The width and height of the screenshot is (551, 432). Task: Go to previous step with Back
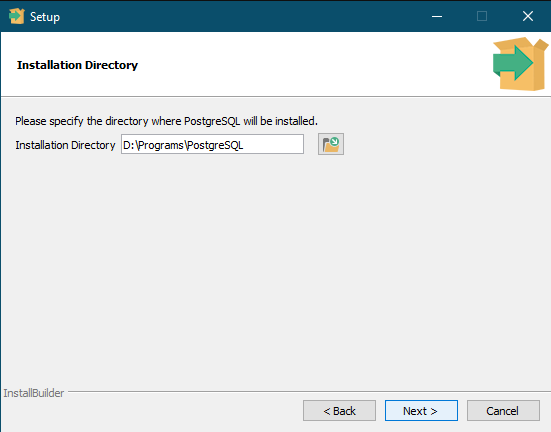pos(339,411)
